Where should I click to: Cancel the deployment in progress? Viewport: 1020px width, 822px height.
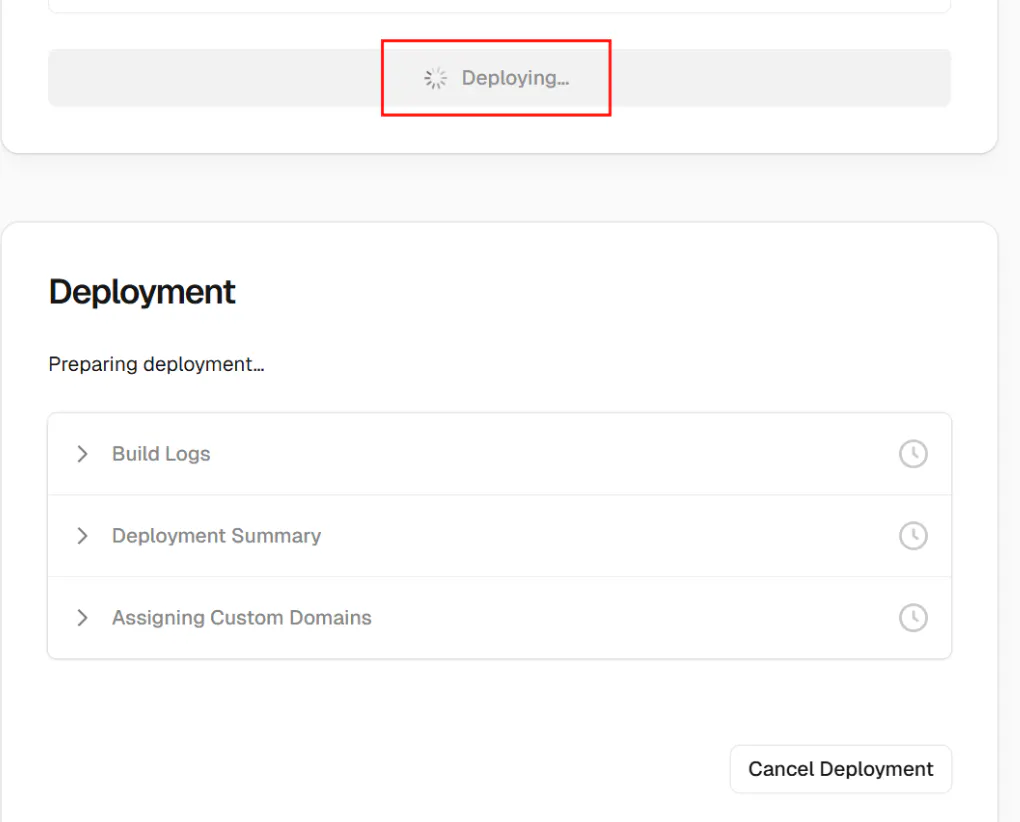[x=840, y=769]
